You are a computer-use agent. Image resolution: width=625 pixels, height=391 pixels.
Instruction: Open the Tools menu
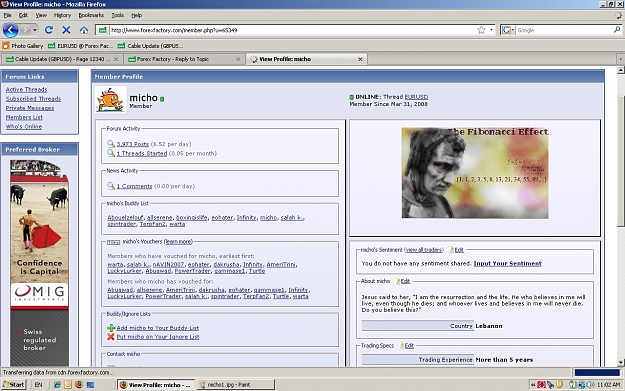[117, 15]
